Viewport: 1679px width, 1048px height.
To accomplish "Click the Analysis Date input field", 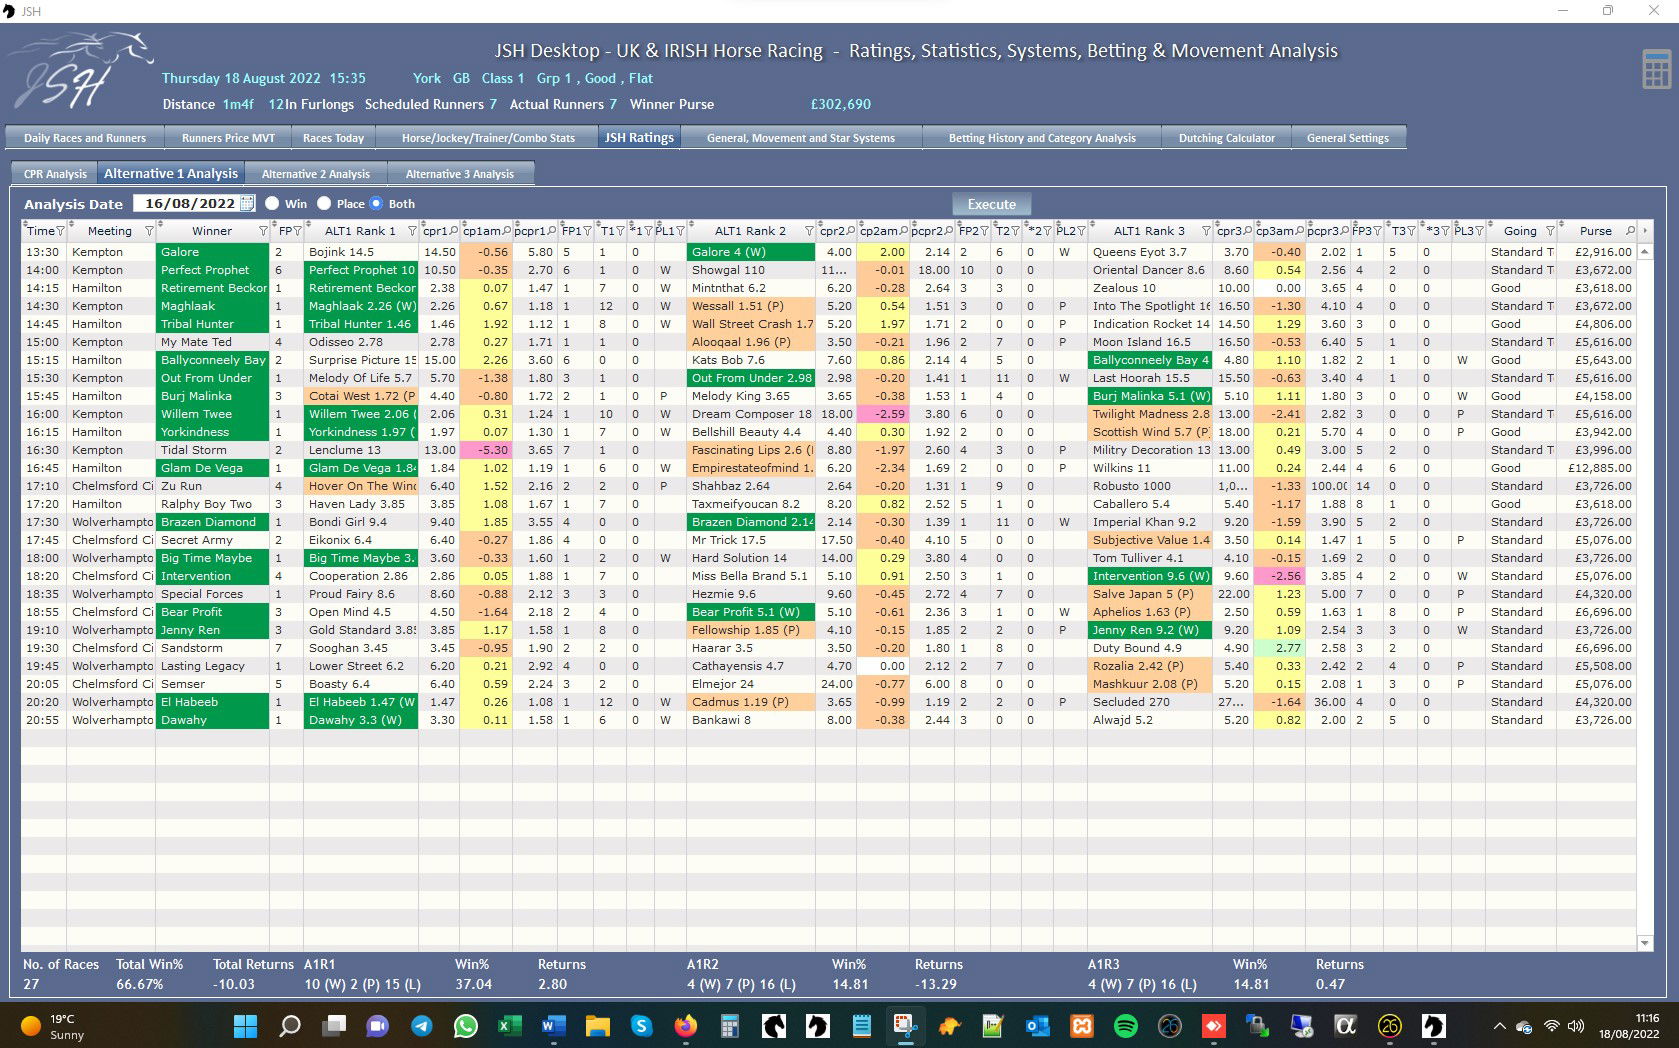I will tap(186, 203).
